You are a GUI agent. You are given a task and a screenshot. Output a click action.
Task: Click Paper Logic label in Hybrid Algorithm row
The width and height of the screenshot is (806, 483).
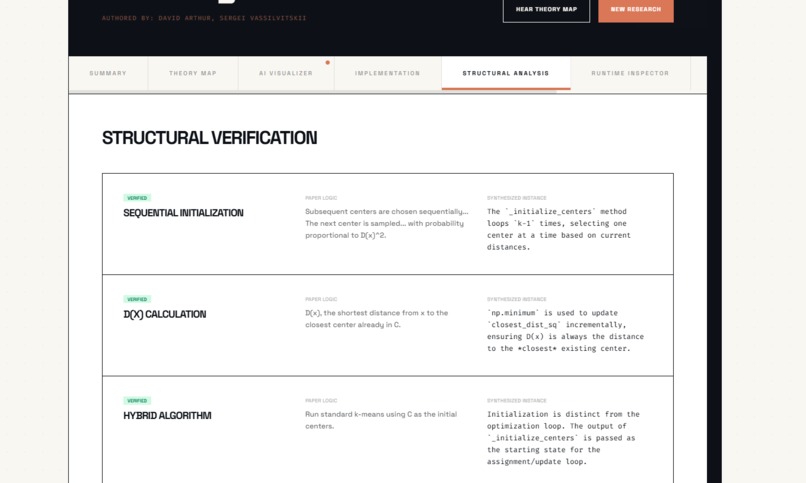[321, 400]
